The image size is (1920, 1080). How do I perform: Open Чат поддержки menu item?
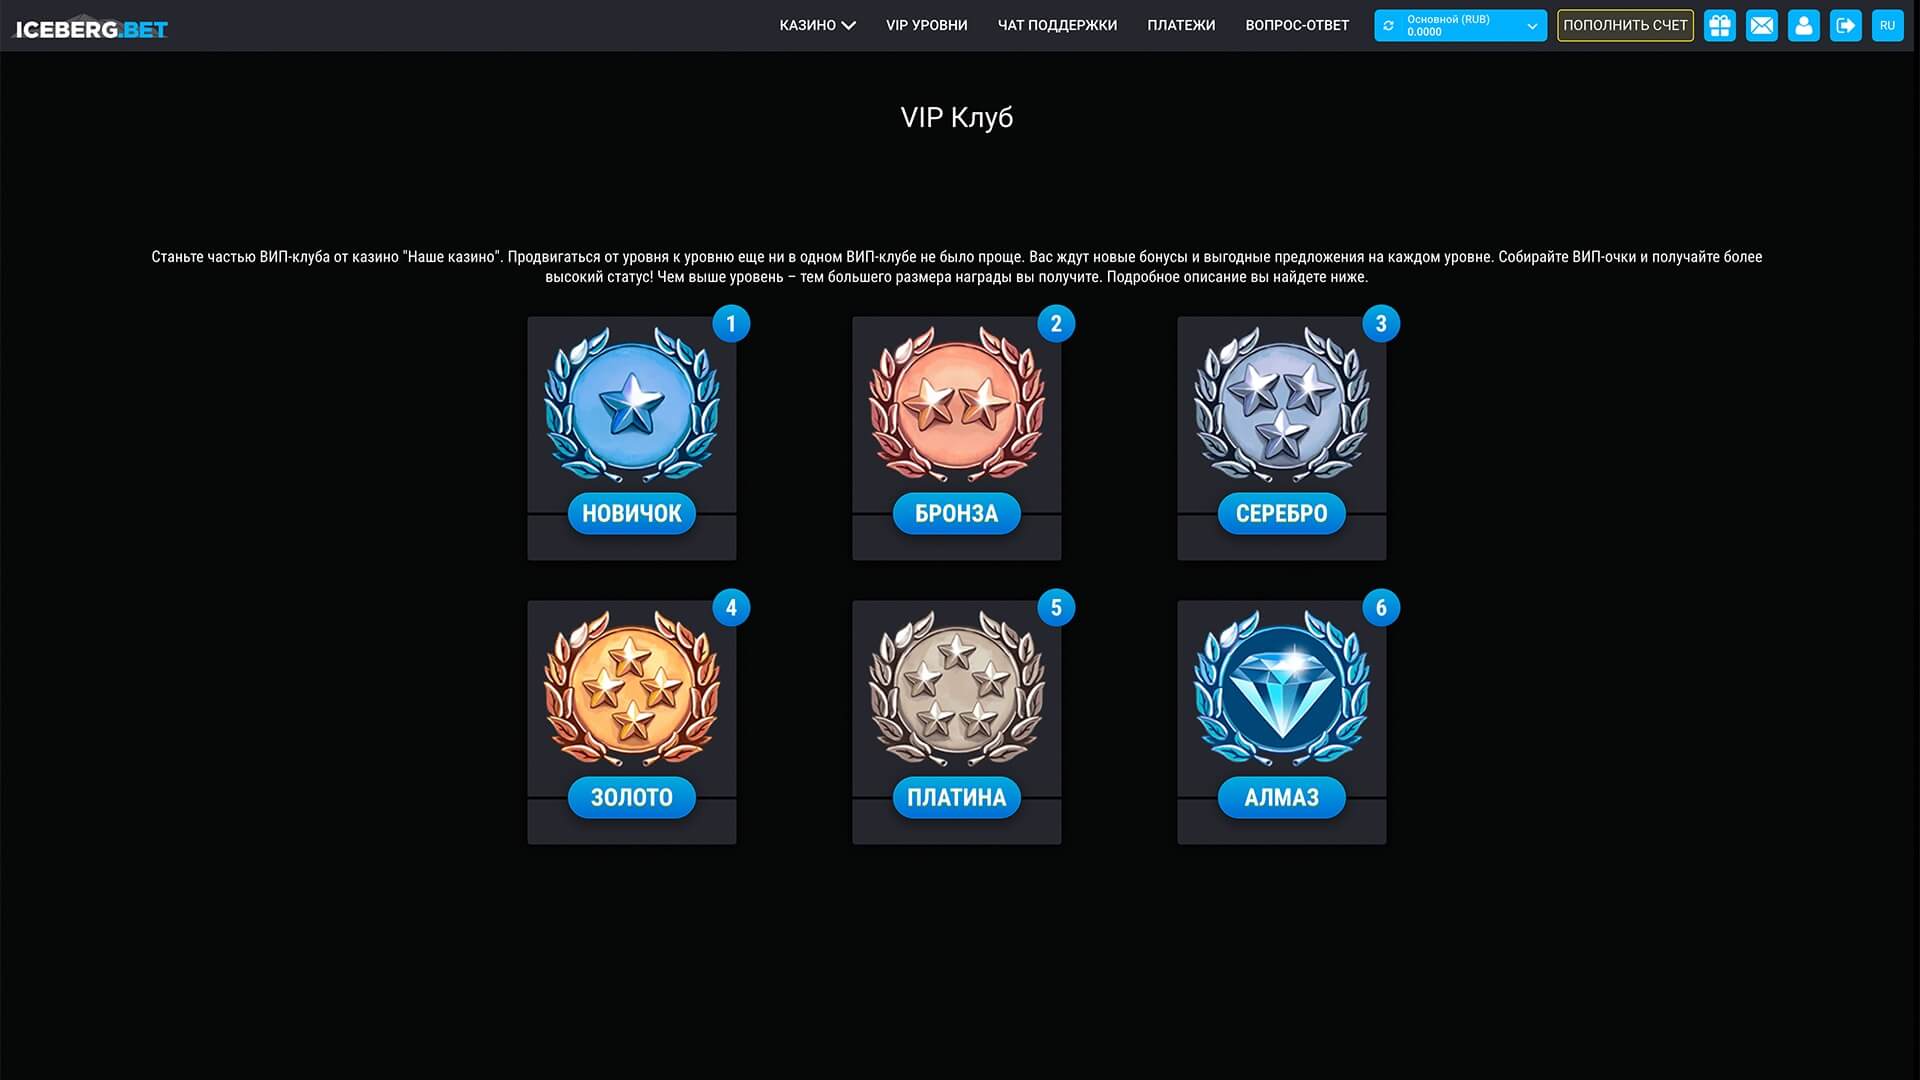click(x=1057, y=26)
